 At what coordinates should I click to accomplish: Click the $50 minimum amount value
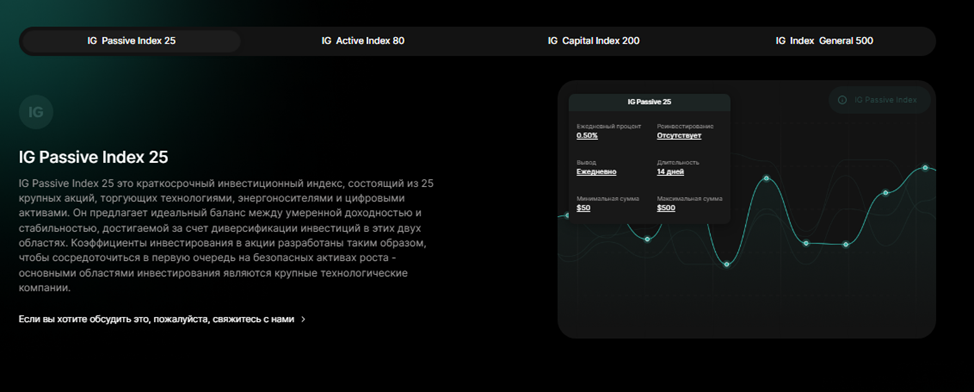[x=583, y=208]
